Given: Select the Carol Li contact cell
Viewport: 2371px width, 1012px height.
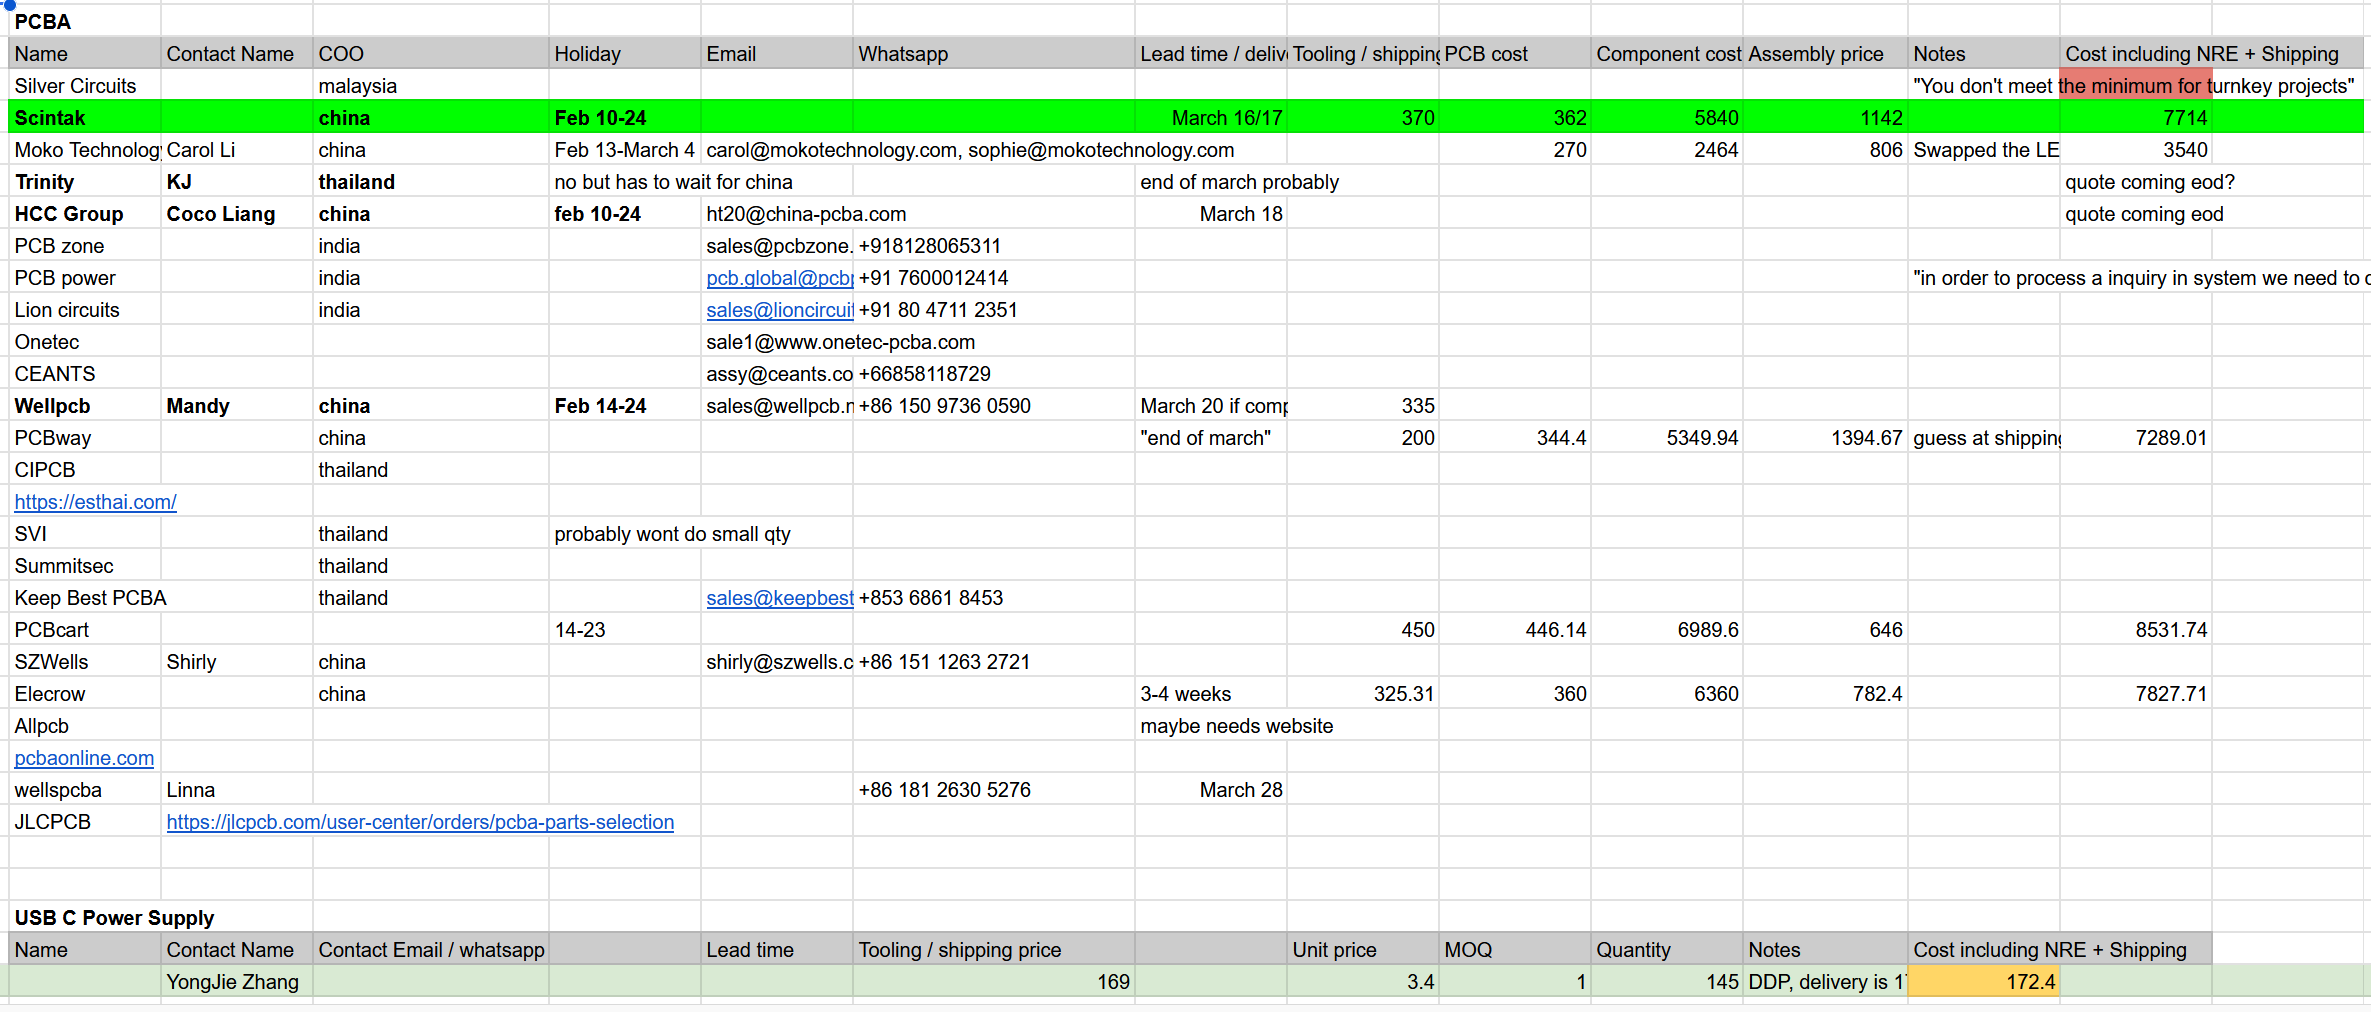Looking at the screenshot, I should [237, 150].
